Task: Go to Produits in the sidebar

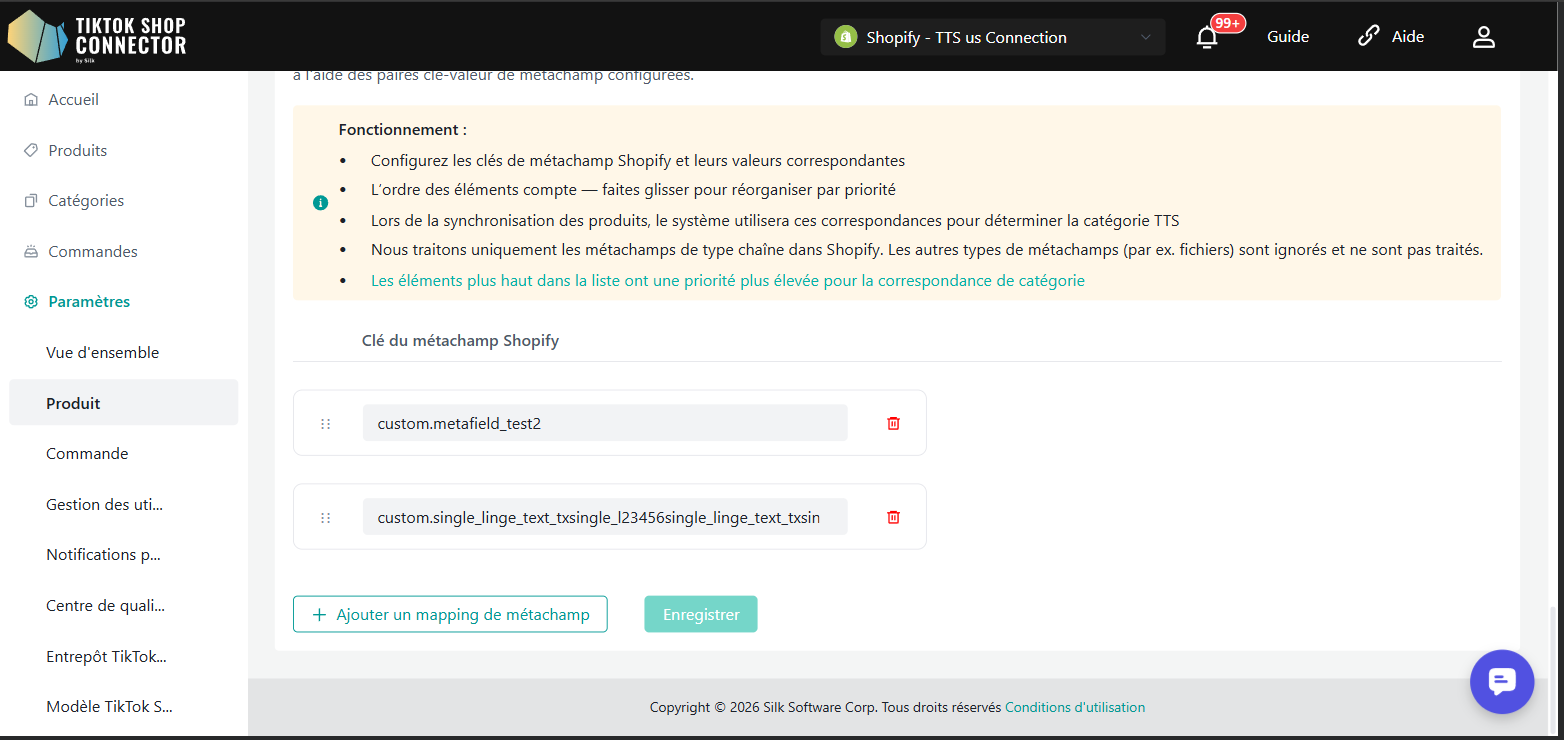Action: point(77,151)
